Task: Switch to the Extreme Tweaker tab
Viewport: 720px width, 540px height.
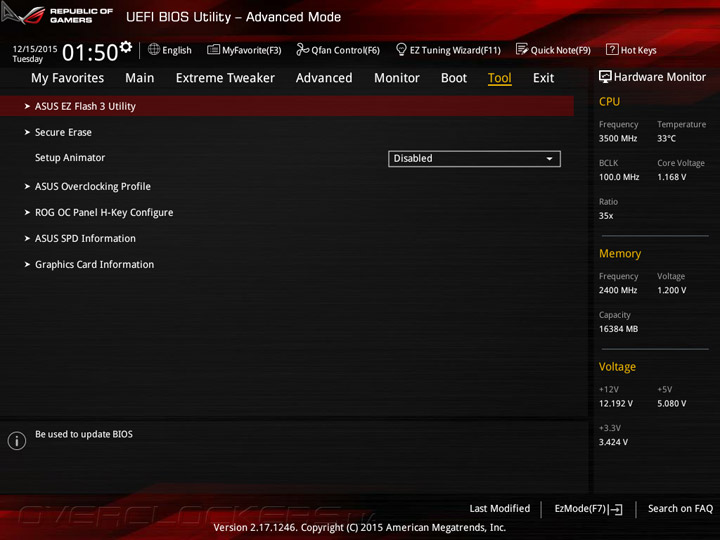Action: (225, 78)
